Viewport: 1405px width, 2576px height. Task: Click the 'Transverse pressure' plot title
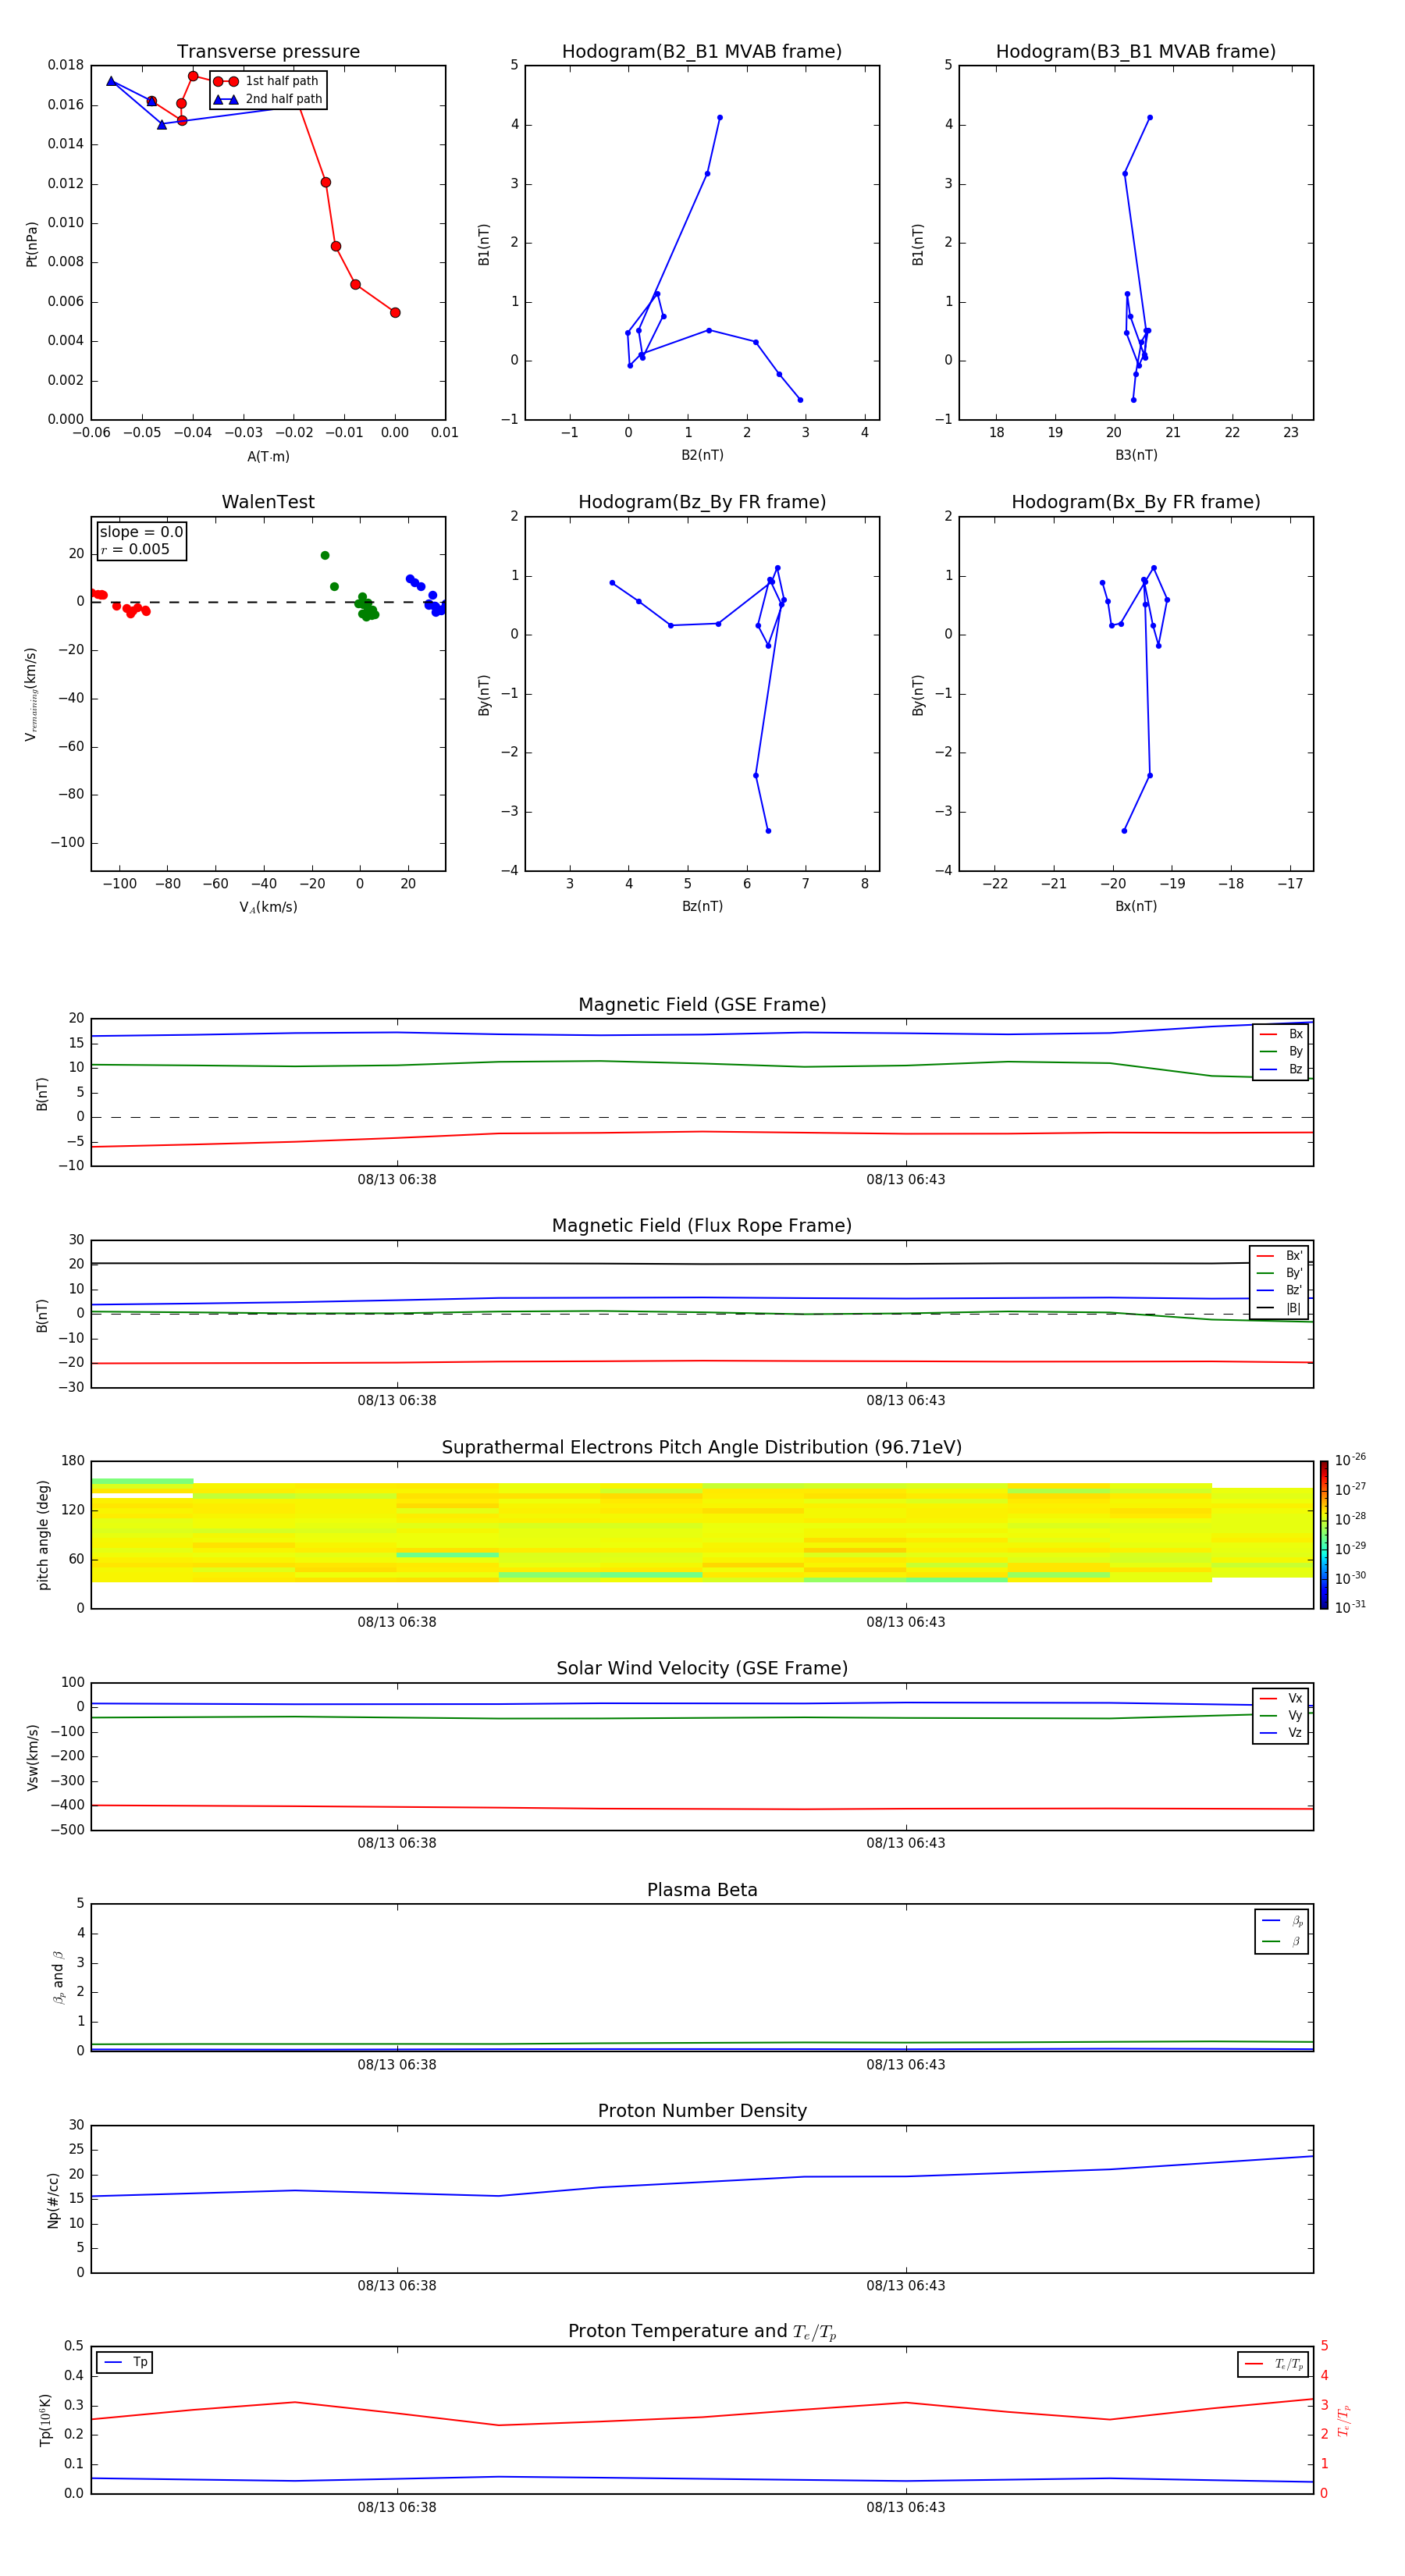268,52
